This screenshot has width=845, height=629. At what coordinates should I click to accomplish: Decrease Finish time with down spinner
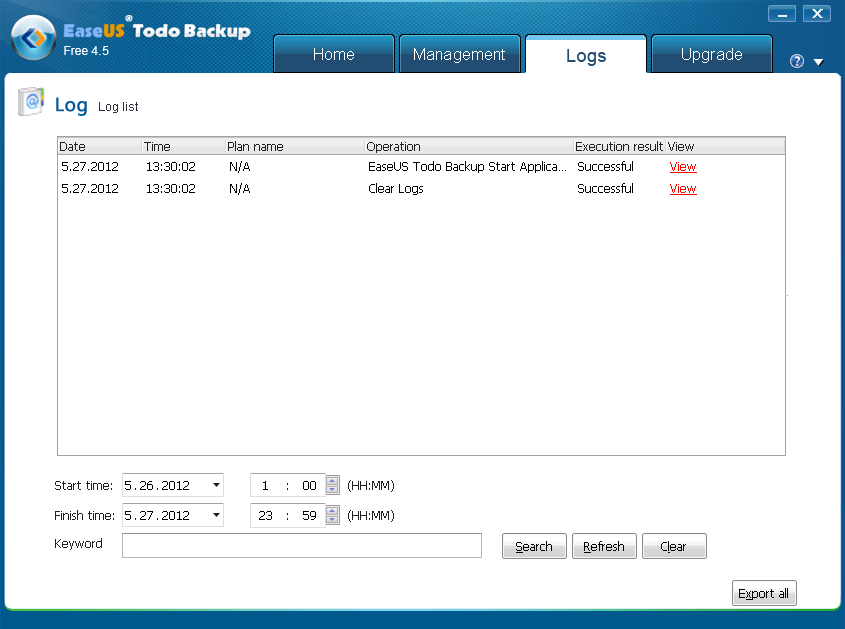pyautogui.click(x=333, y=520)
